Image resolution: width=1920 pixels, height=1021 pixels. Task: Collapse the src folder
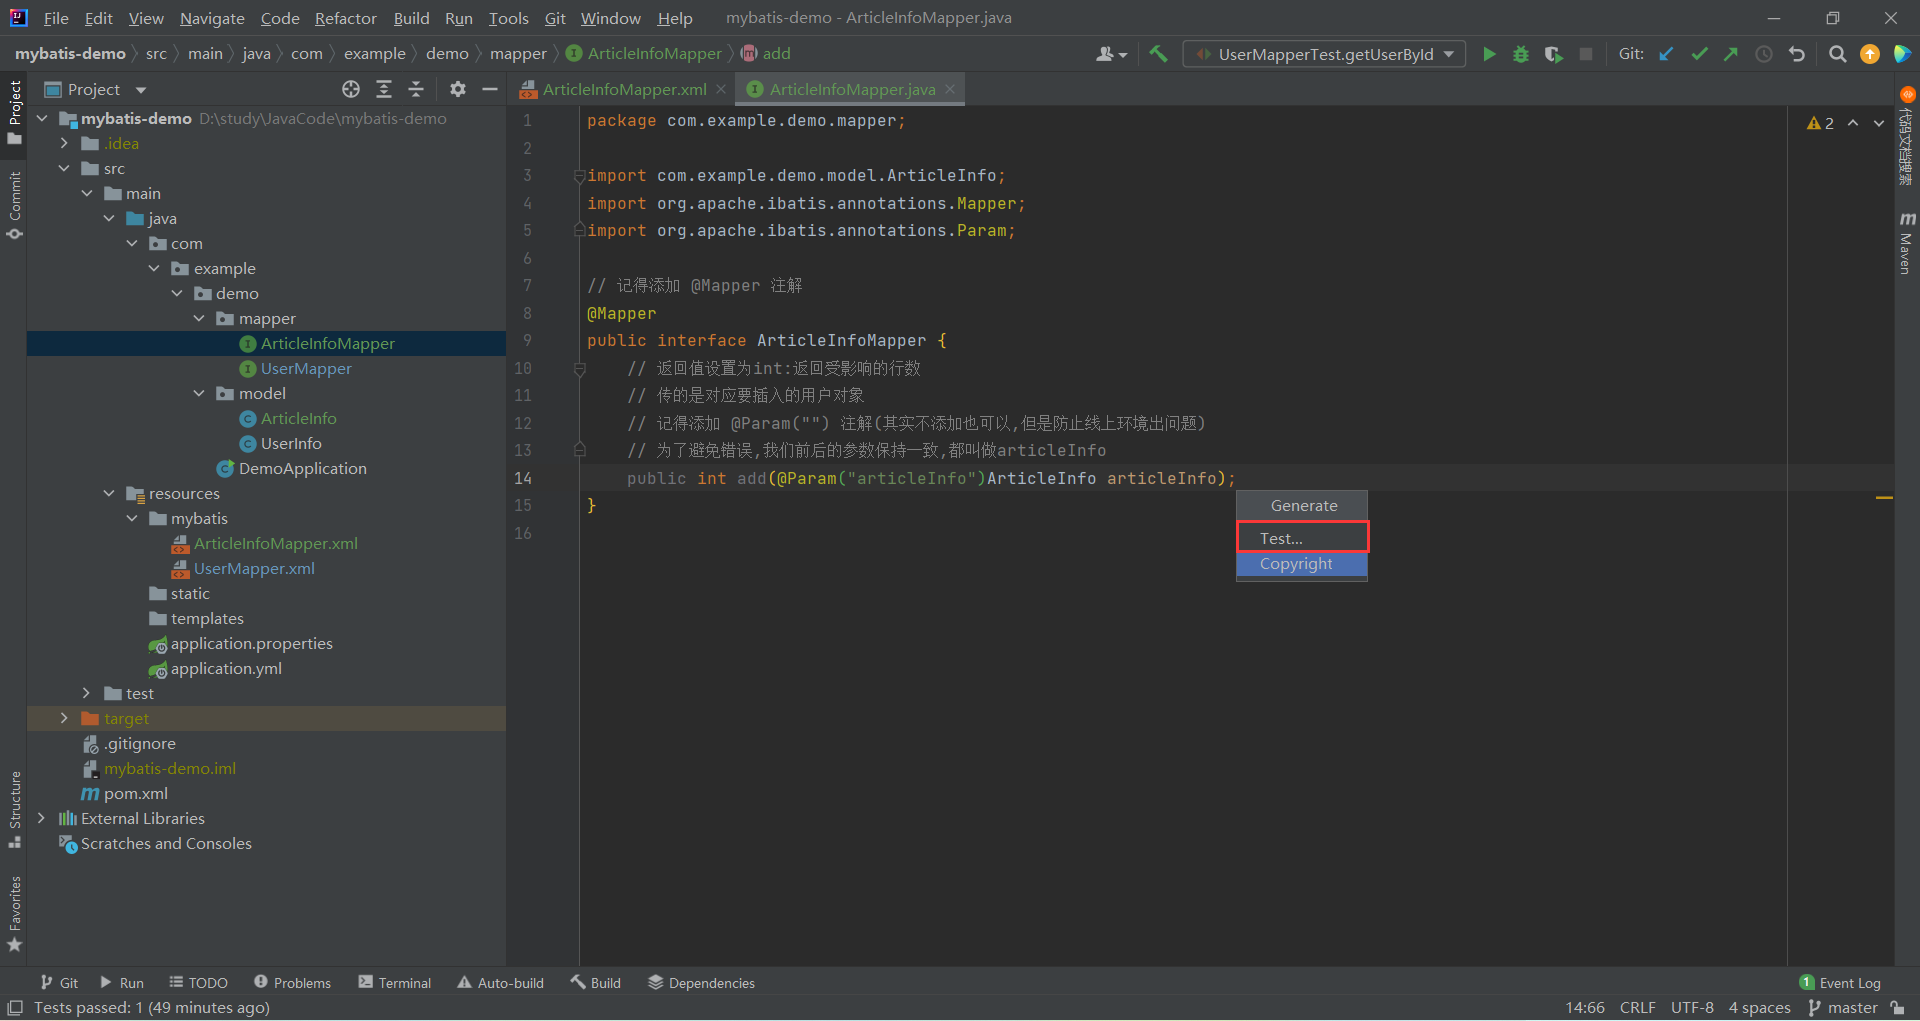point(64,168)
